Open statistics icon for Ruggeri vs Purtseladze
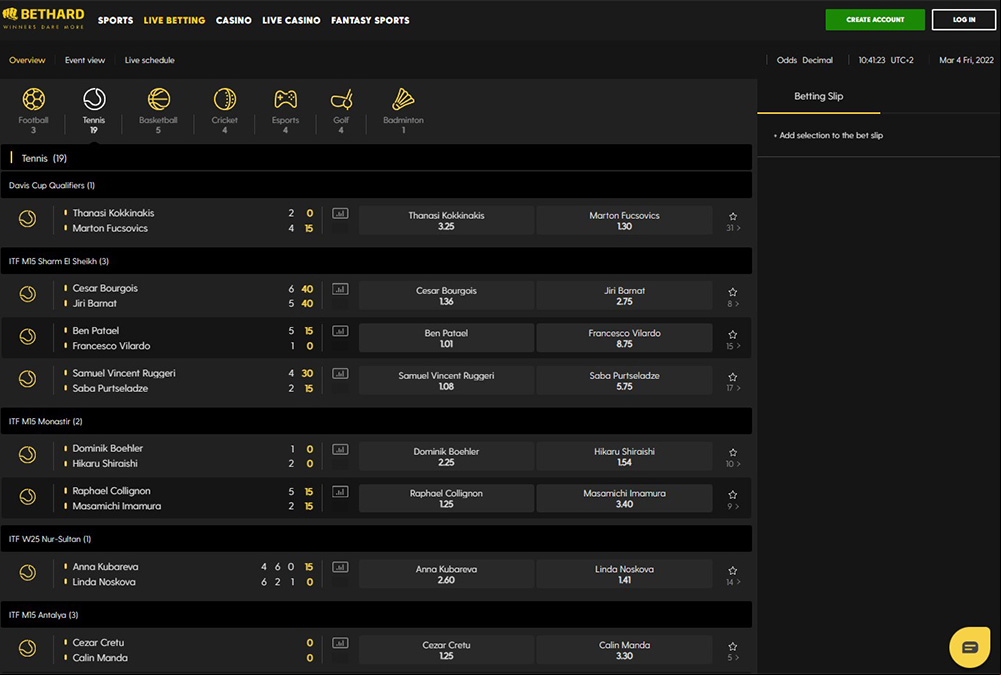Viewport: 1001px width, 675px height. (340, 374)
